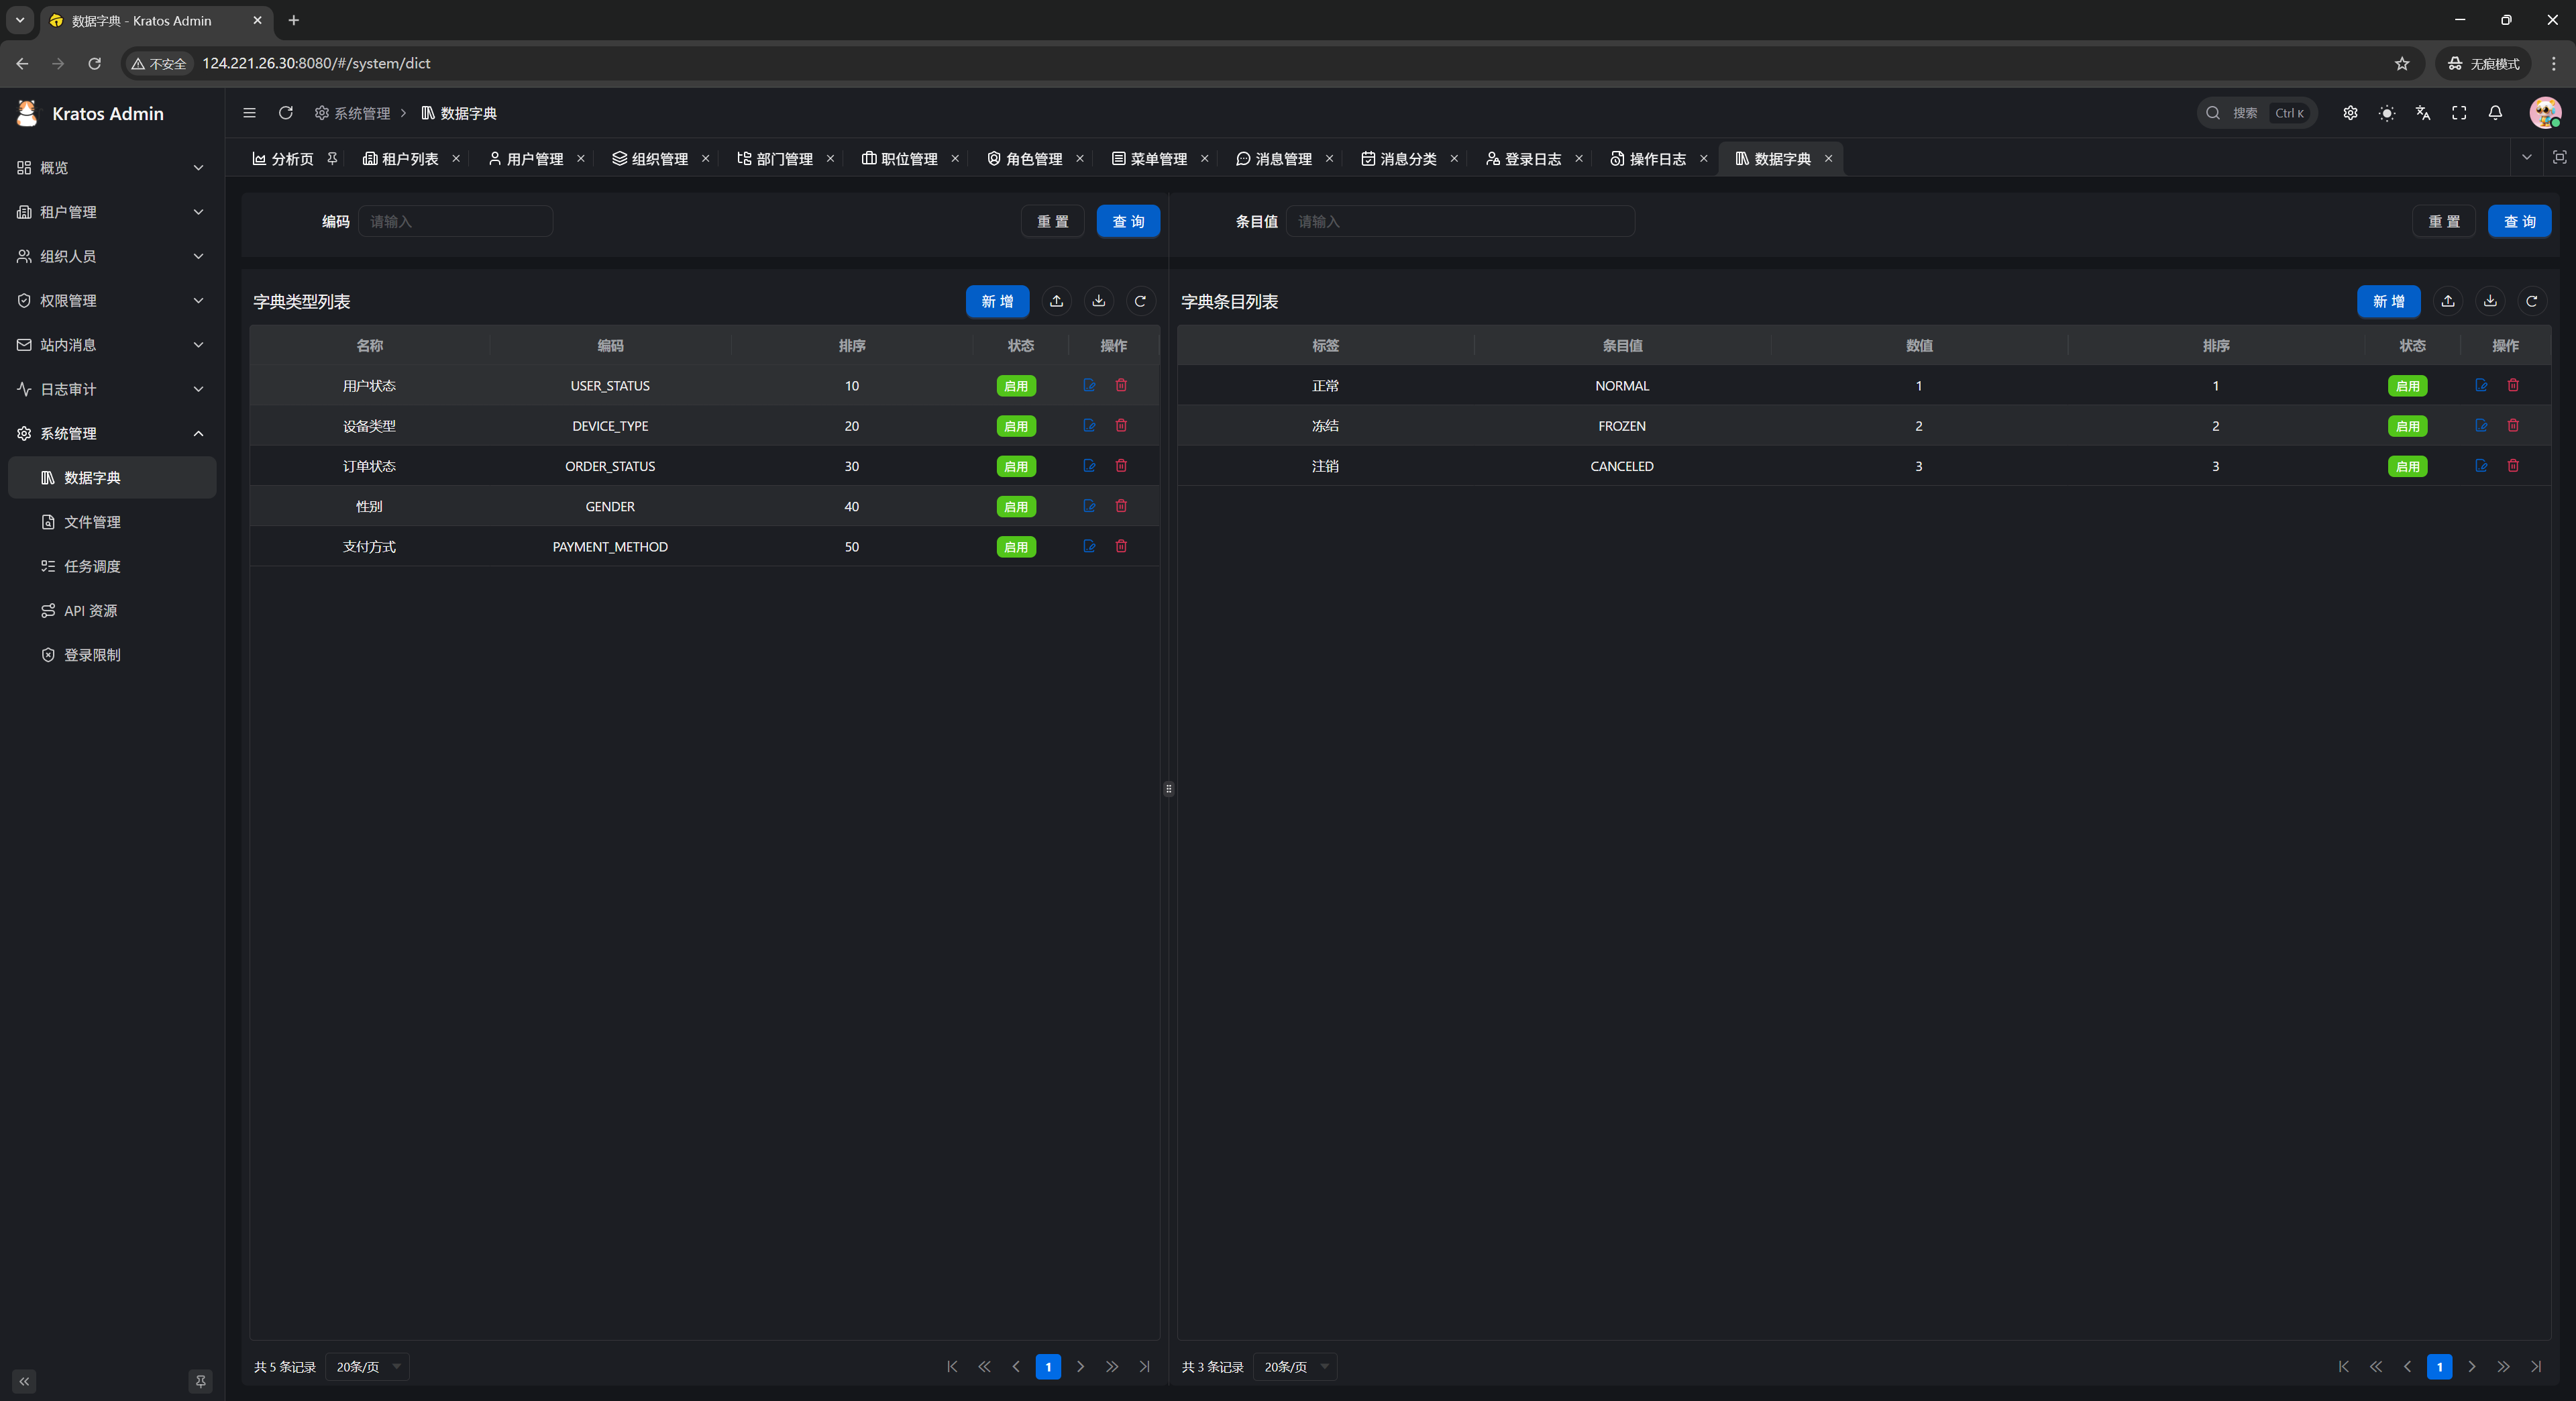Open 任务调度 in the sidebar
2576x1401 pixels.
pyautogui.click(x=112, y=566)
